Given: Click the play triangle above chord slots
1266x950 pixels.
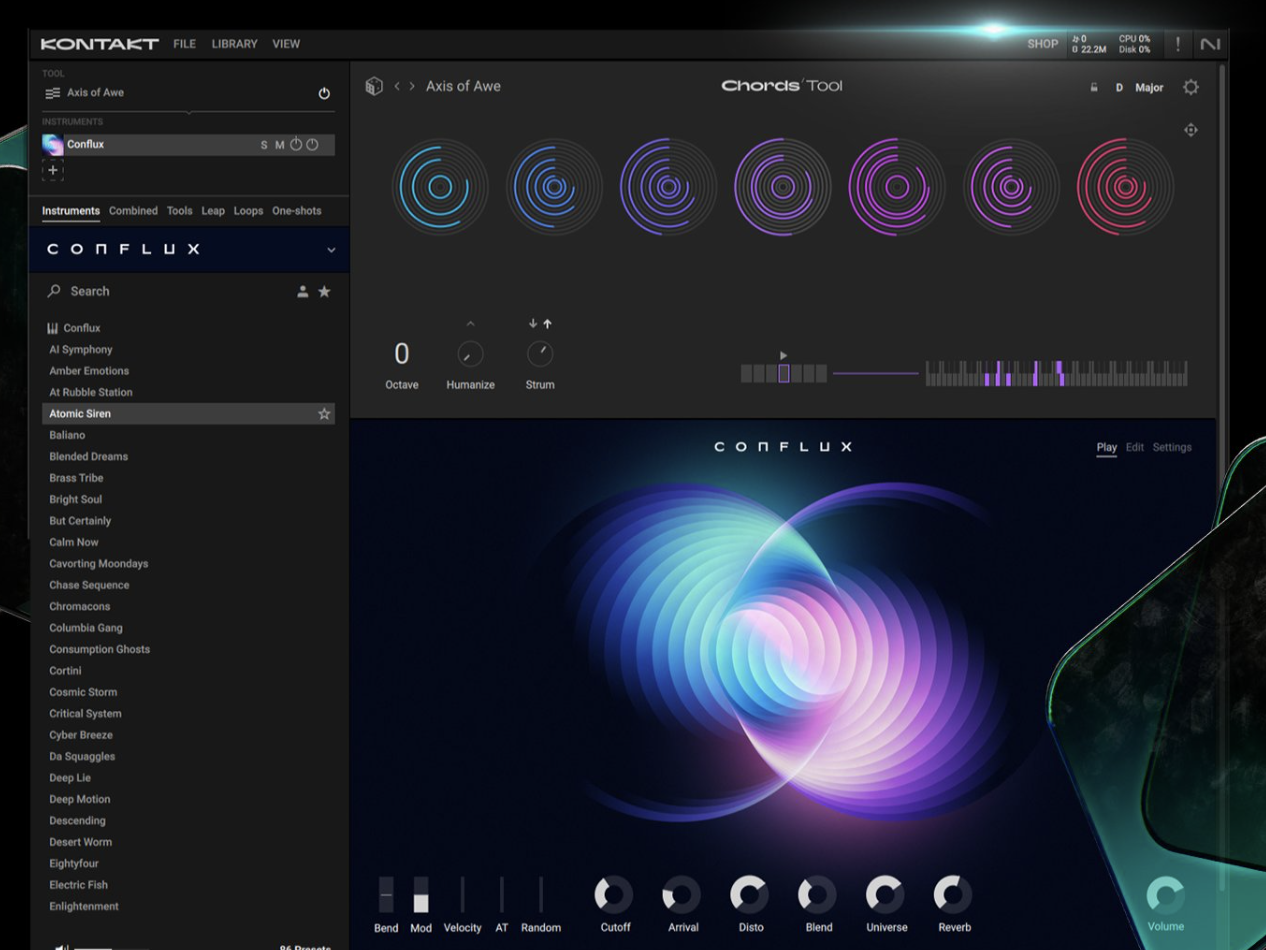Looking at the screenshot, I should [783, 355].
